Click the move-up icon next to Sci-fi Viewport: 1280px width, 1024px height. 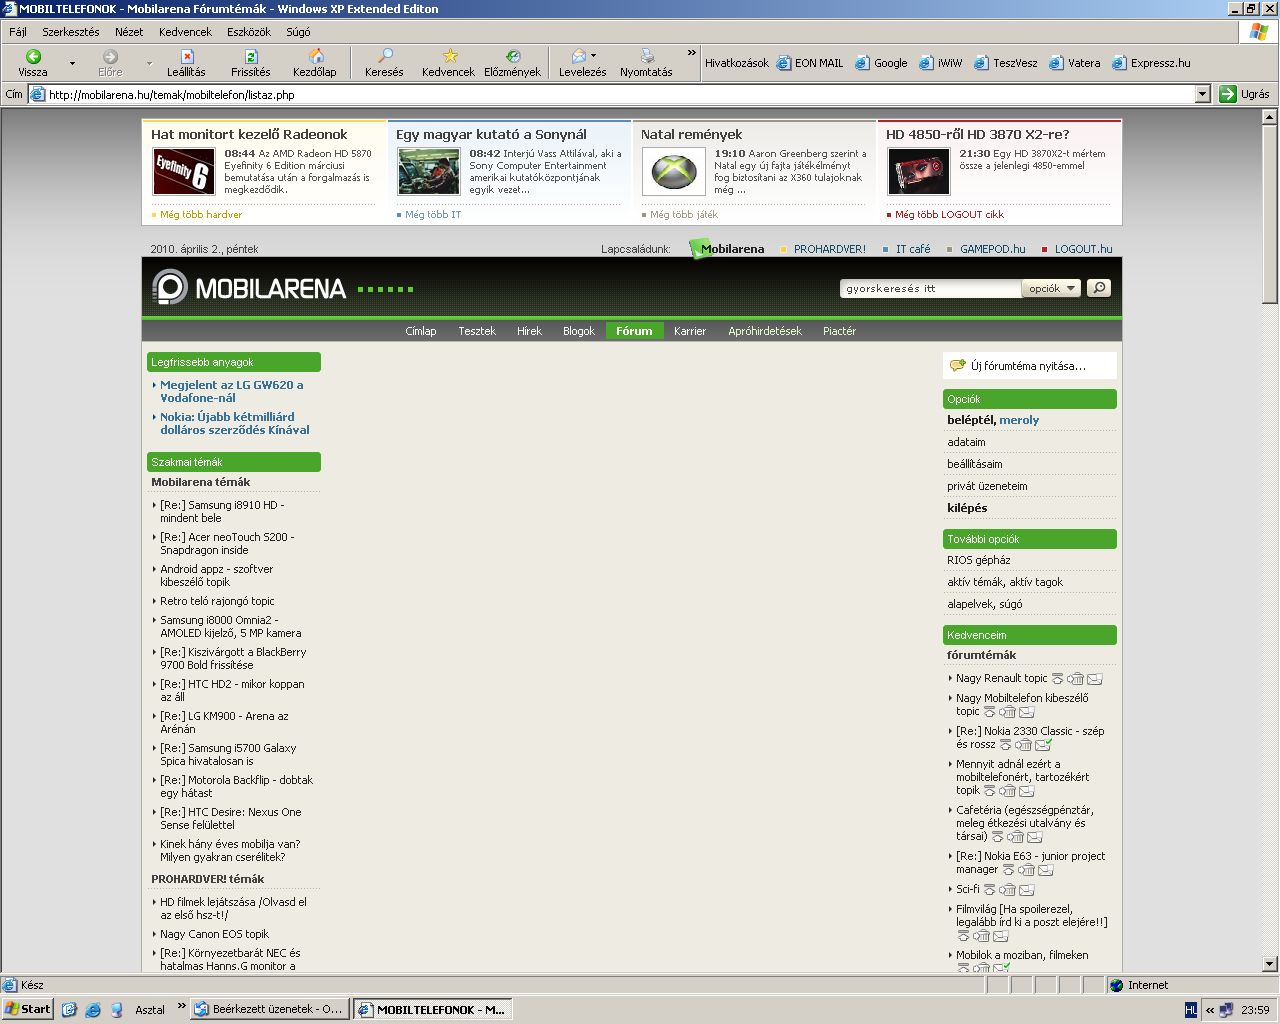click(989, 890)
